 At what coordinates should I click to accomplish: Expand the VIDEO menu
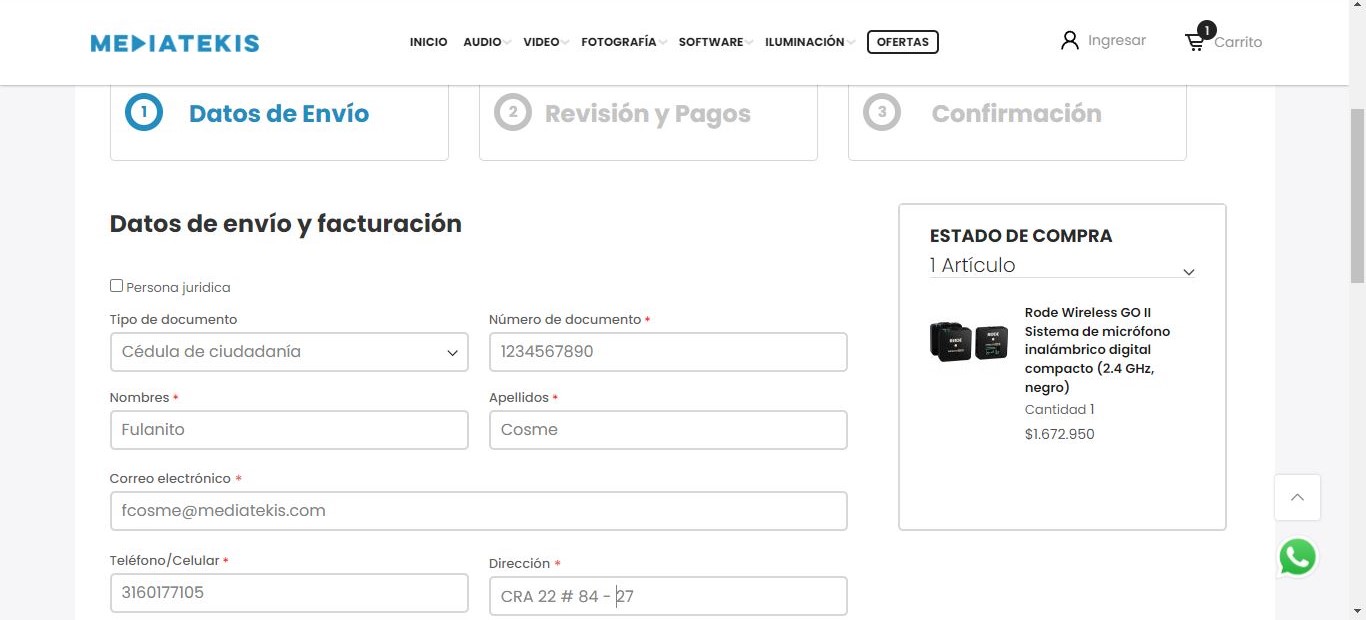coord(546,42)
